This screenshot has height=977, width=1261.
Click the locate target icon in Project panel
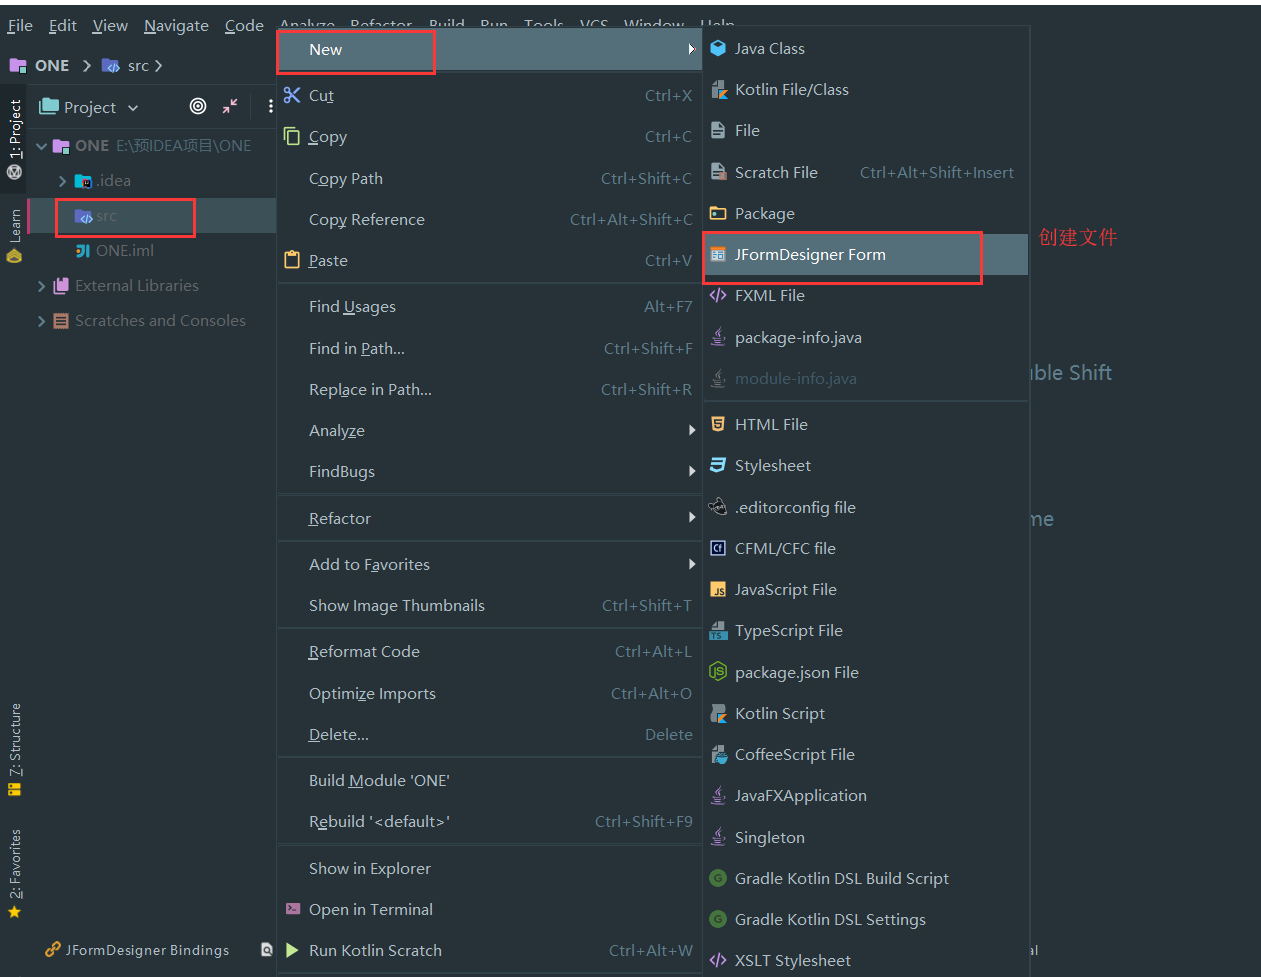[x=198, y=106]
